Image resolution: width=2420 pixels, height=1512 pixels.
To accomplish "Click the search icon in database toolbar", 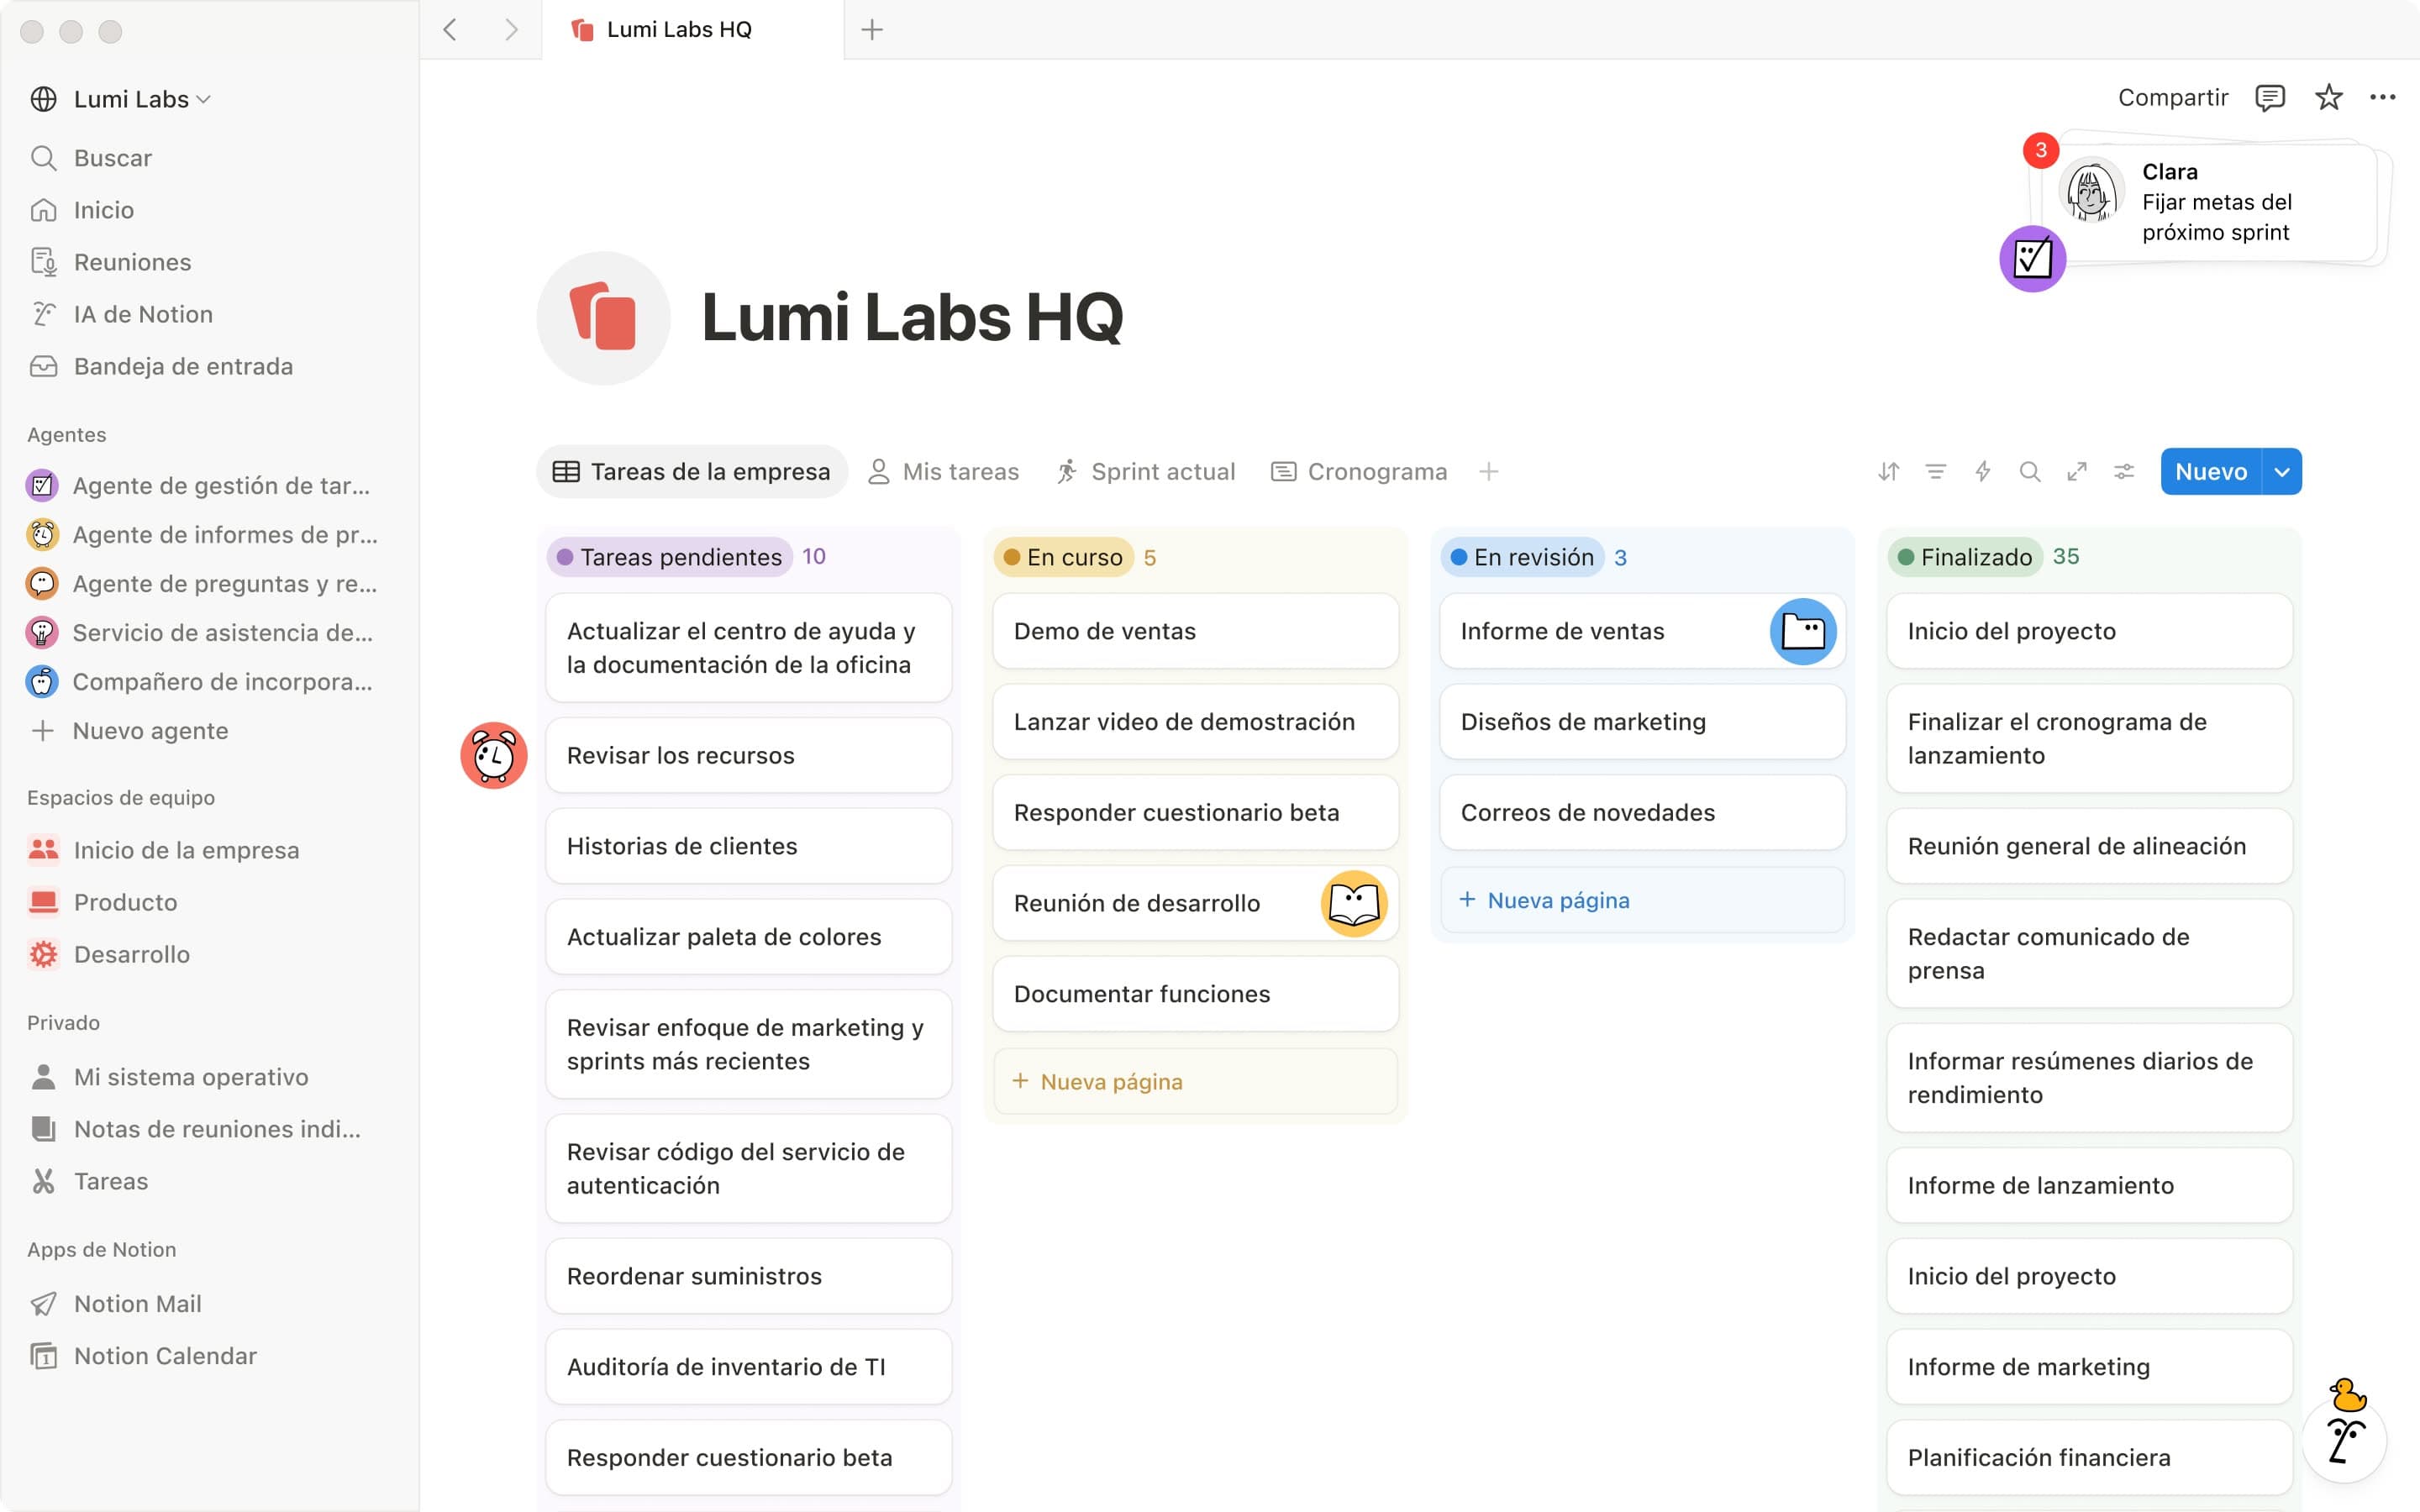I will click(2030, 471).
